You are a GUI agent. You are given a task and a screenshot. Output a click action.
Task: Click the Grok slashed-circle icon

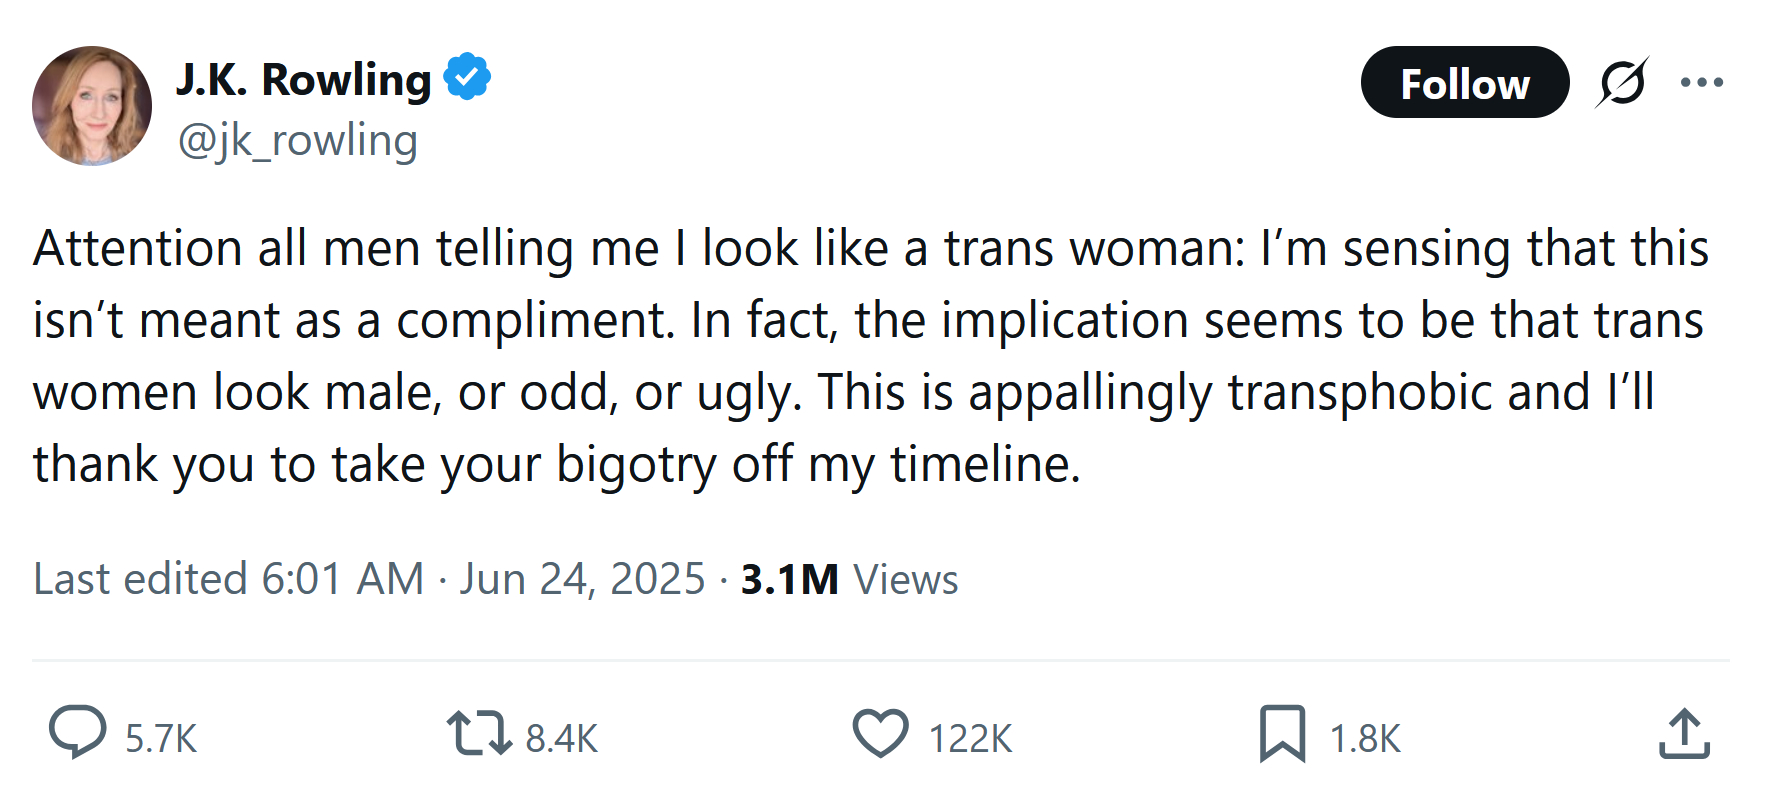click(x=1622, y=82)
